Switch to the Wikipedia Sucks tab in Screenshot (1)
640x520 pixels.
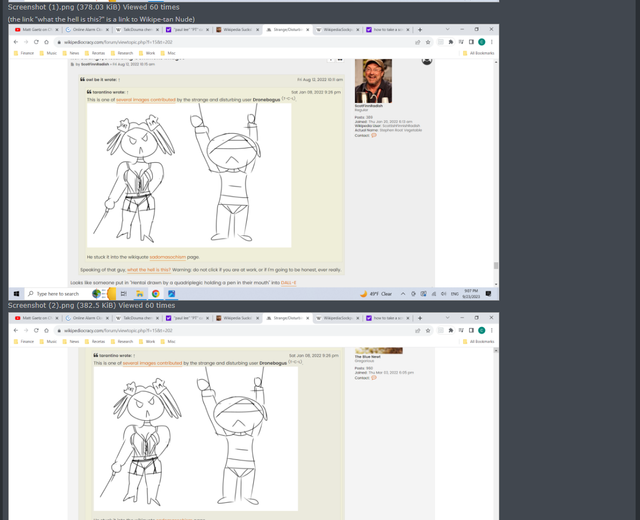(238, 30)
